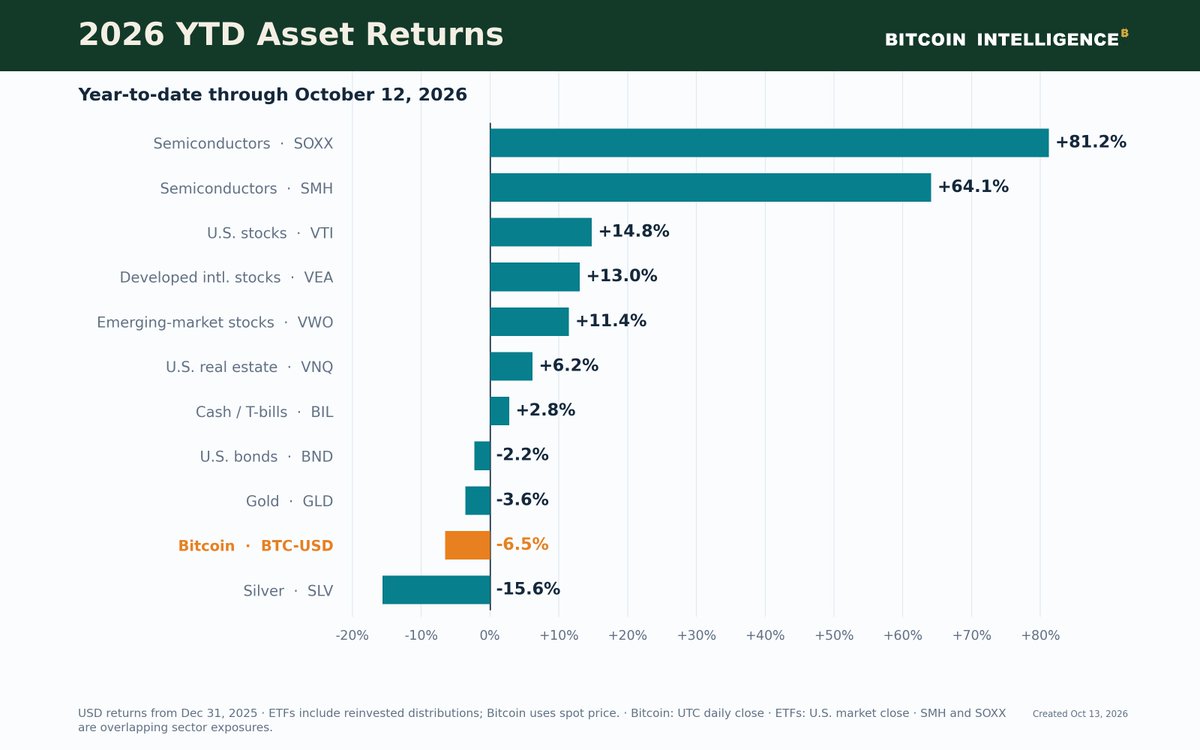Viewport: 1200px width, 750px height.
Task: Select the SOXX semiconductors bar
Action: point(769,143)
